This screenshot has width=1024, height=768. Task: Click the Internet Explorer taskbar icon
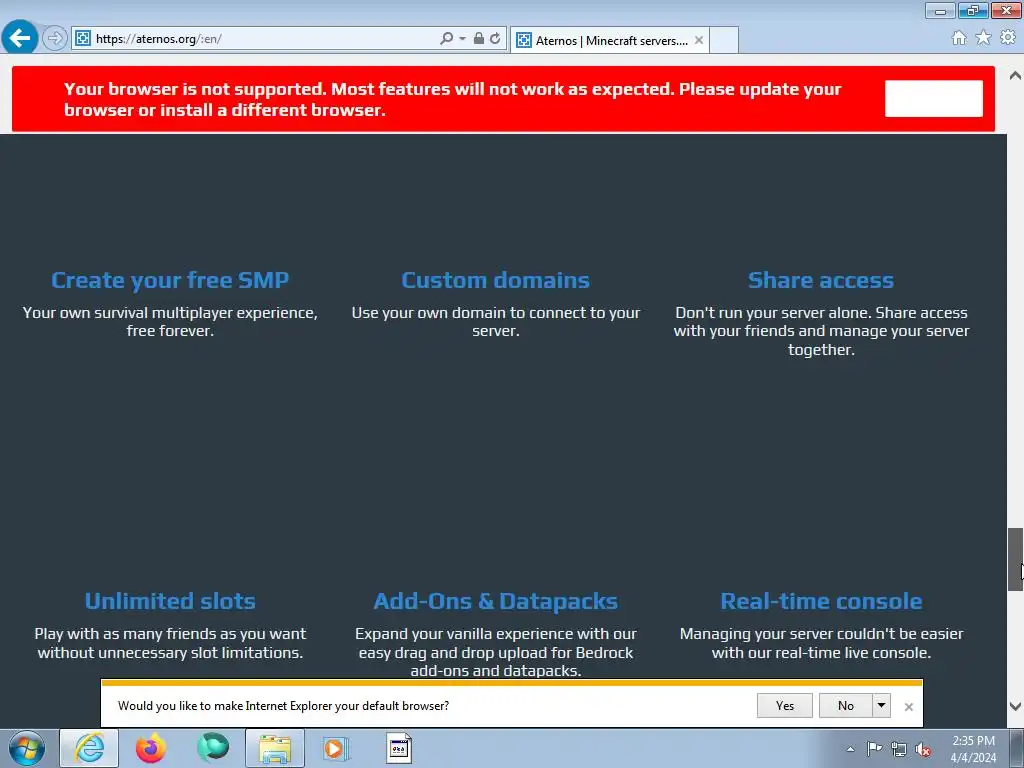89,748
